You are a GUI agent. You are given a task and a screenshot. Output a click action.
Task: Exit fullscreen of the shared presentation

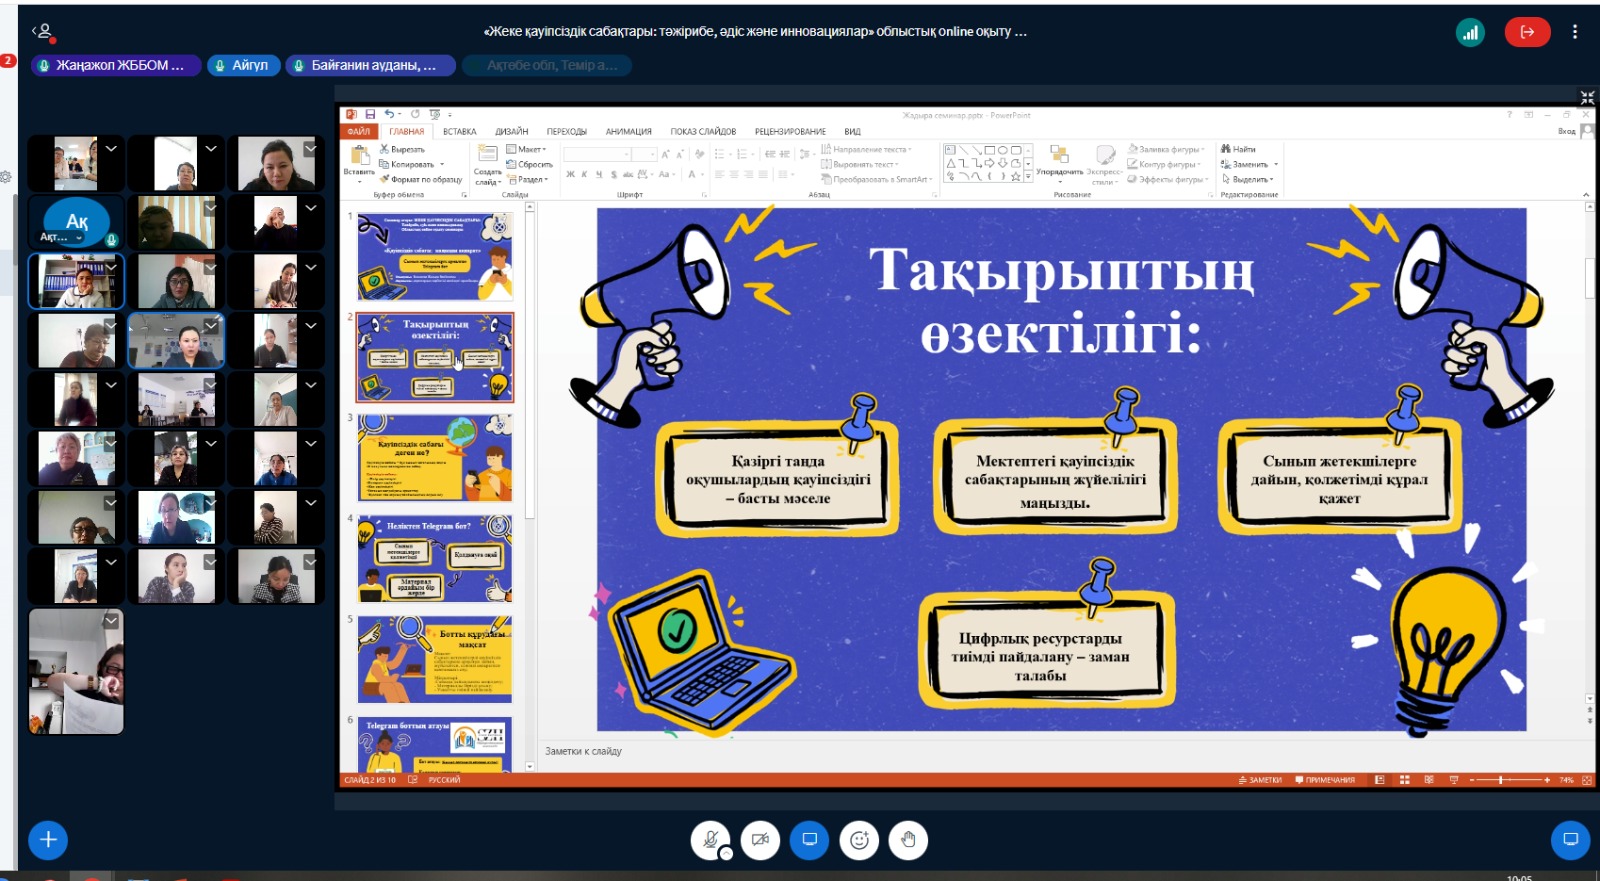click(1587, 97)
